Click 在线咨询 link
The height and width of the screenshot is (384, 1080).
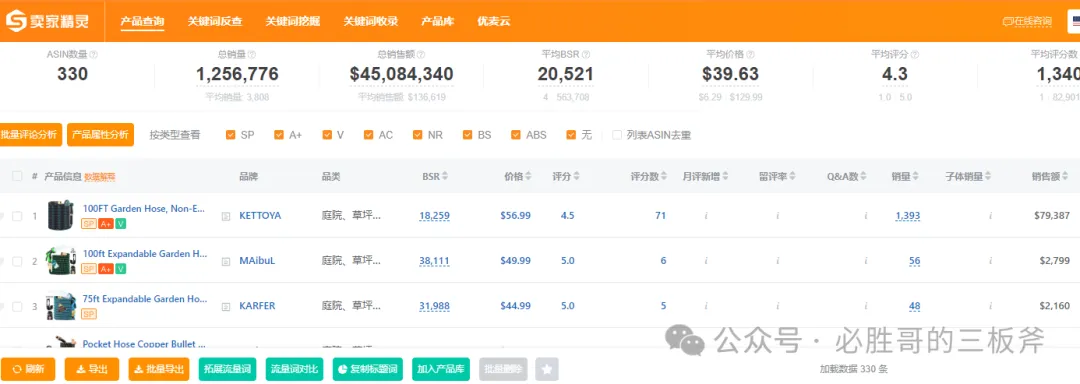tap(1027, 21)
